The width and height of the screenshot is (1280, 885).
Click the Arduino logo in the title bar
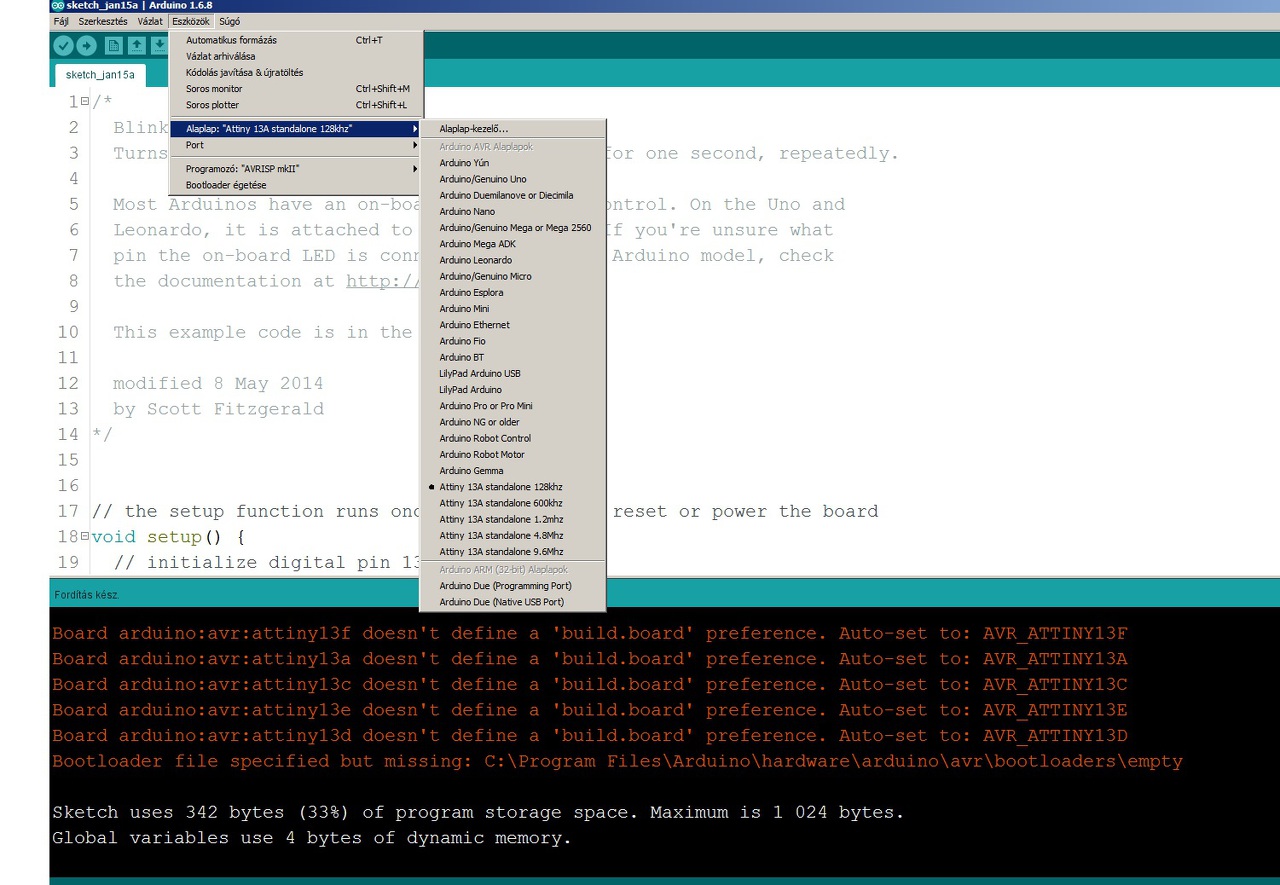(x=57, y=5)
